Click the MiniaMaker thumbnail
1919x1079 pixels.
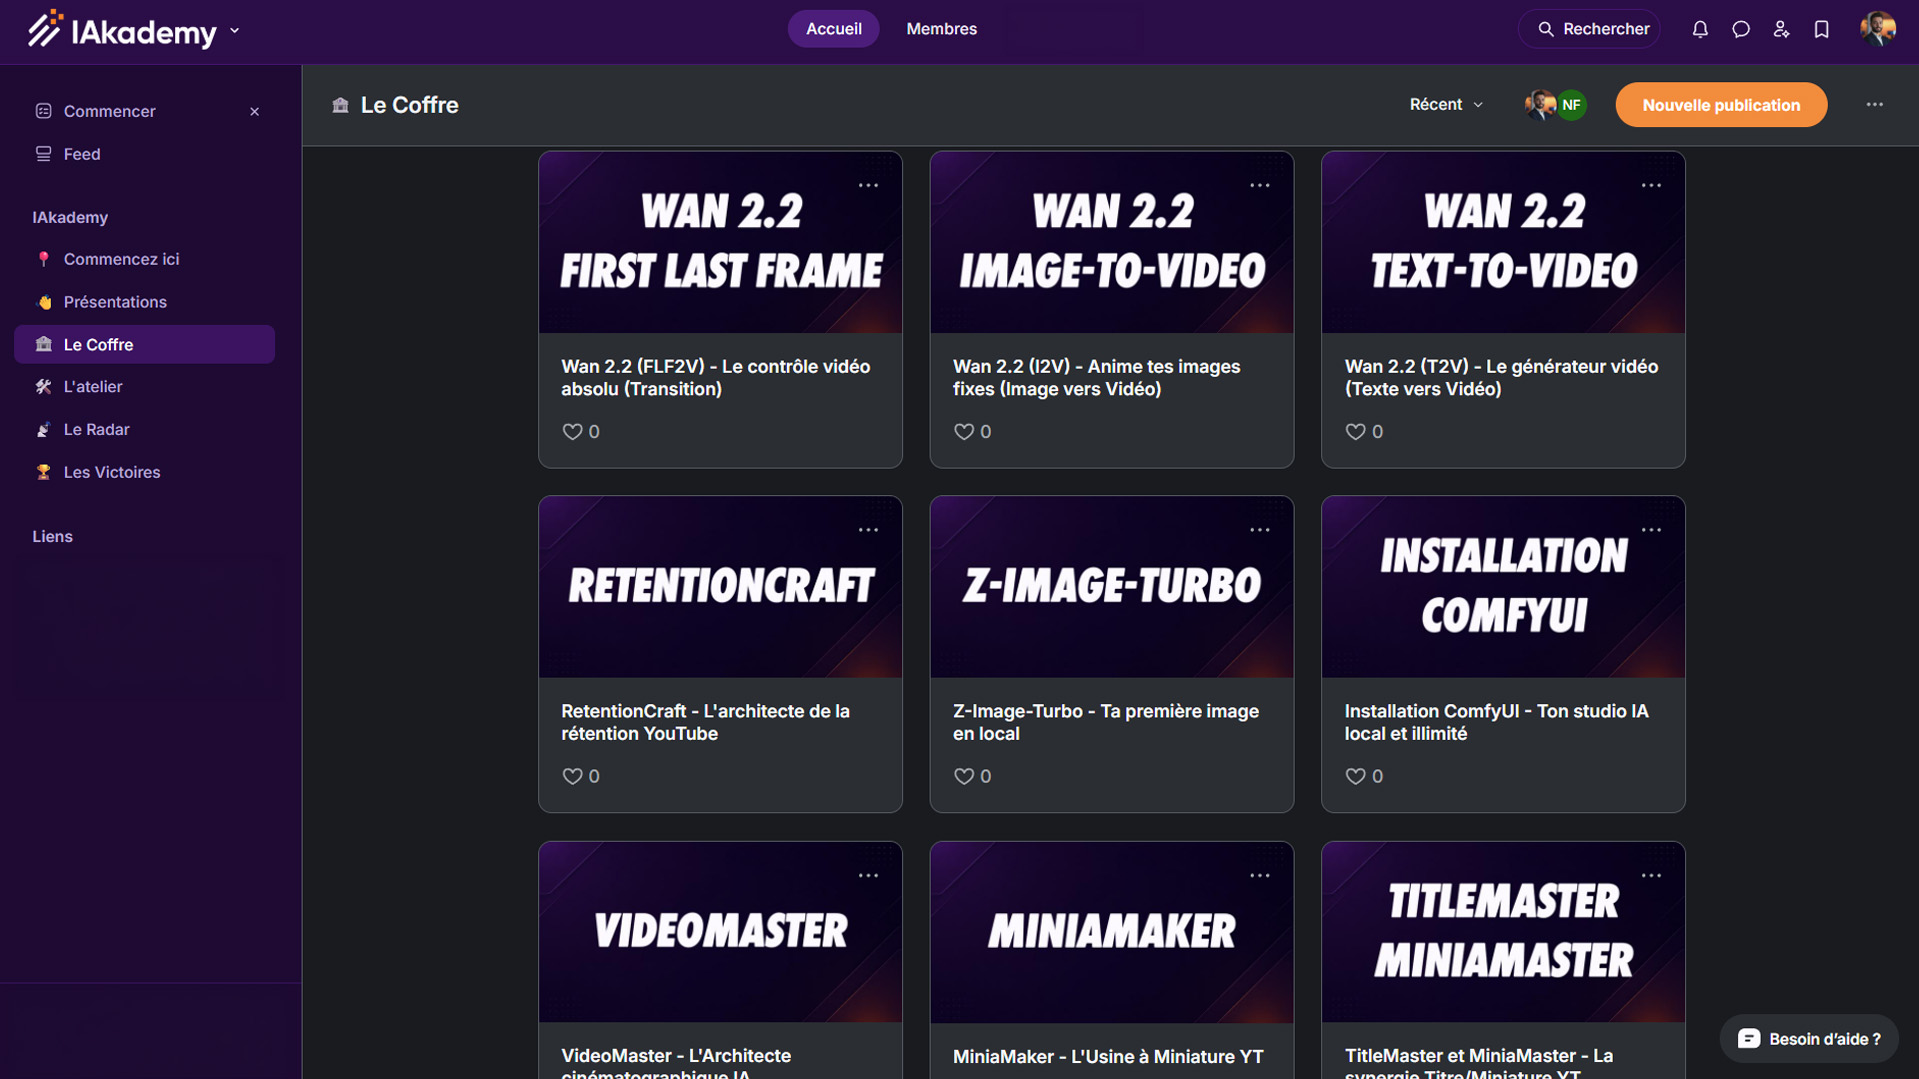pyautogui.click(x=1112, y=933)
